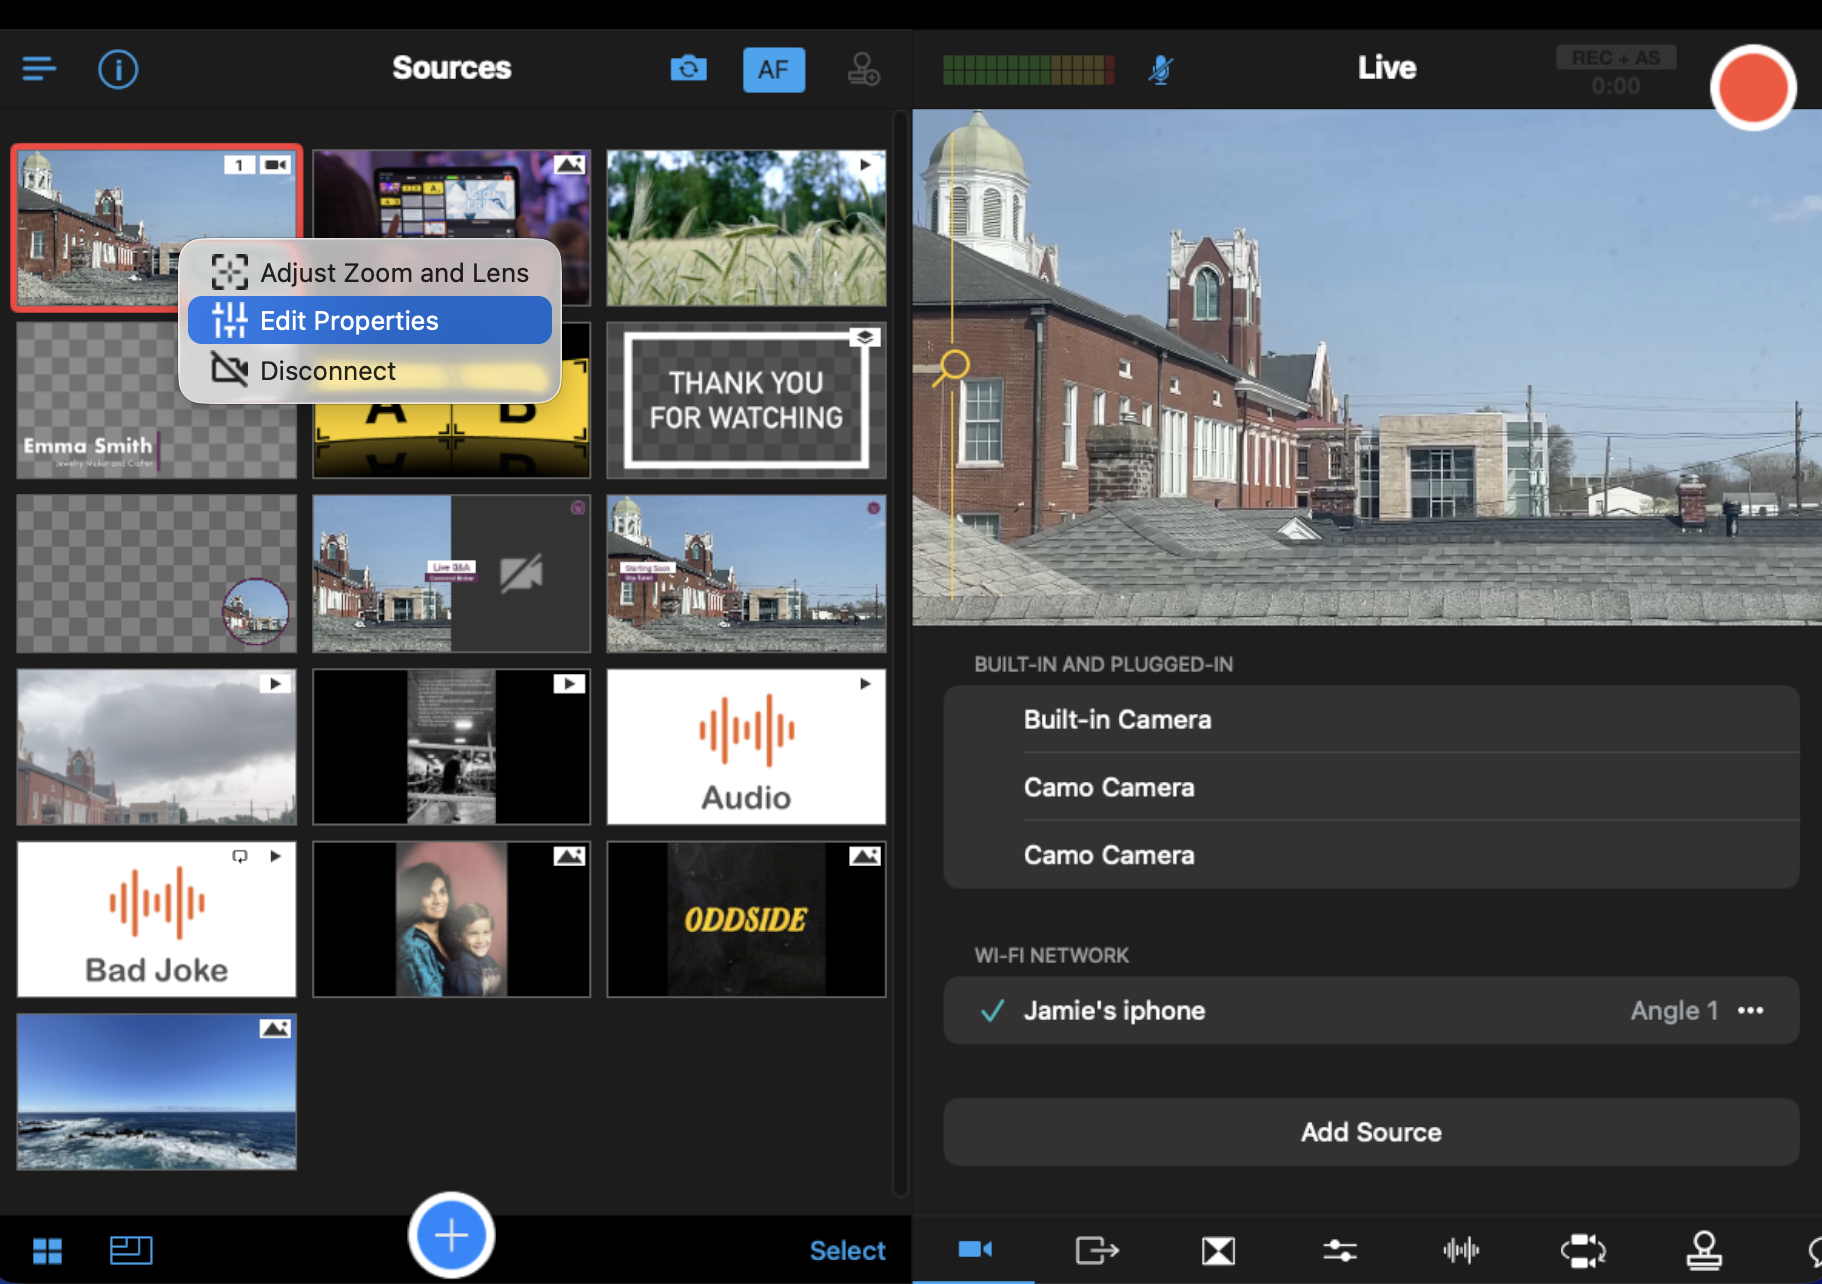Click the audio level meter
This screenshot has height=1284, width=1822.
tap(1028, 69)
